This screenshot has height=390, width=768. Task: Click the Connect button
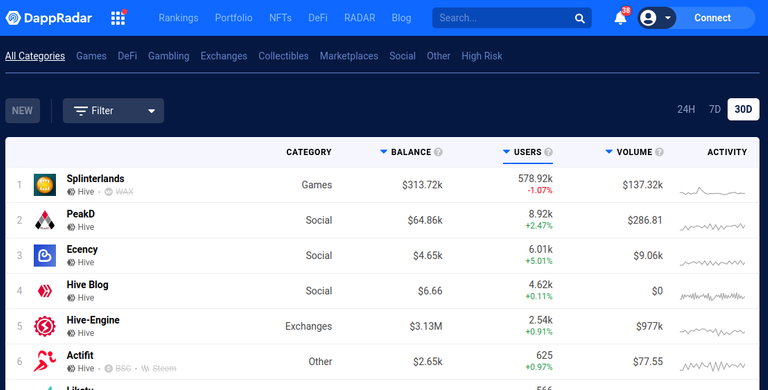click(x=712, y=18)
